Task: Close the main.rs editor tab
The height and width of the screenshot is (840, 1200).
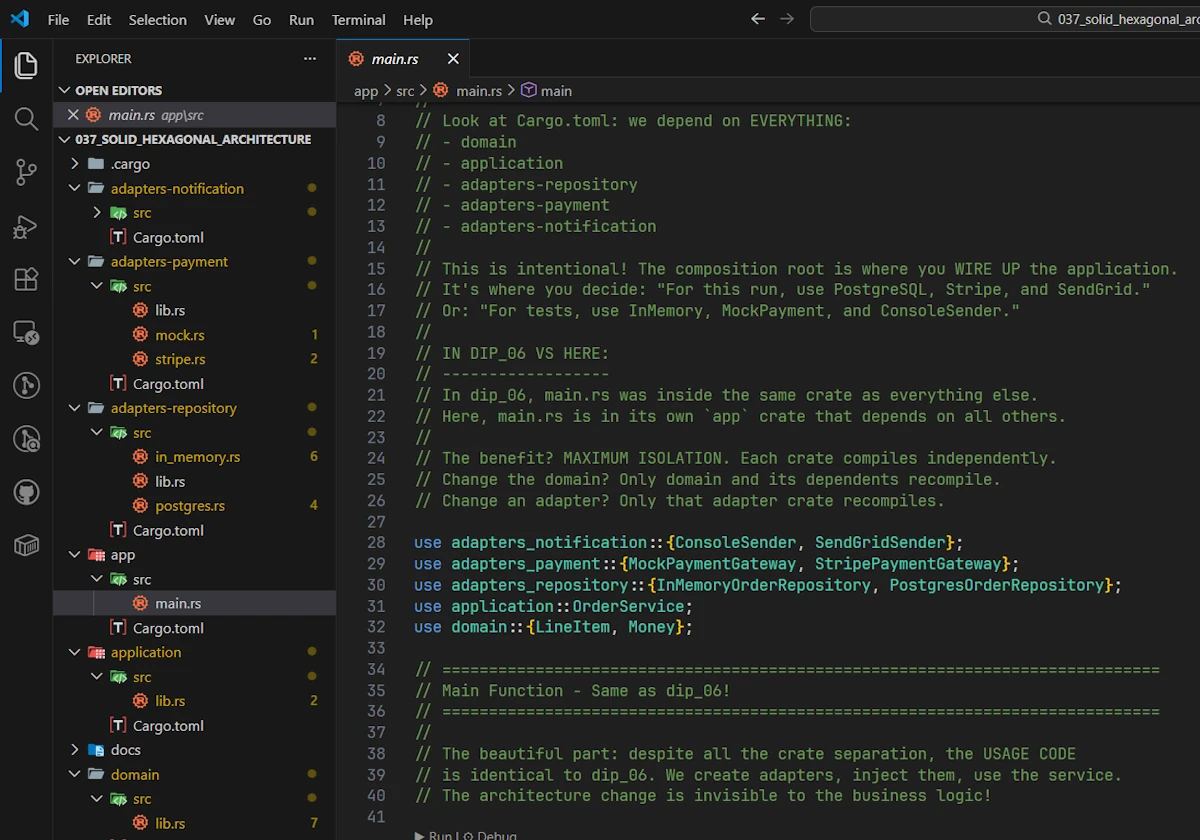Action: (453, 59)
